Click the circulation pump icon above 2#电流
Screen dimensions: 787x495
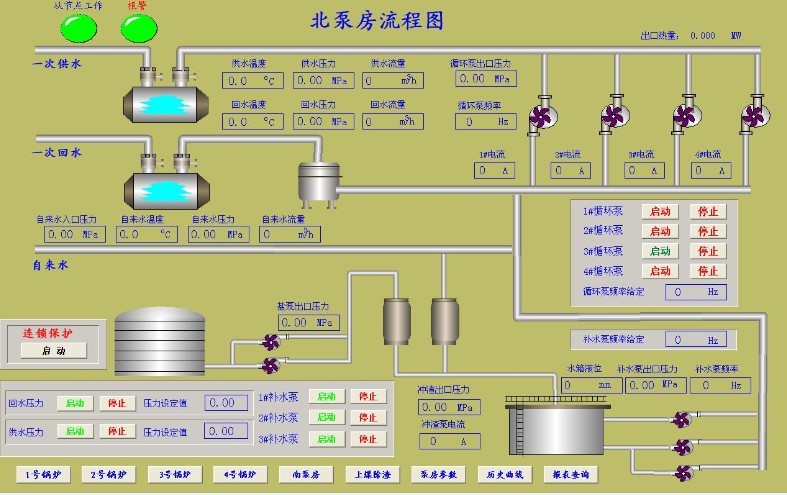pos(615,115)
